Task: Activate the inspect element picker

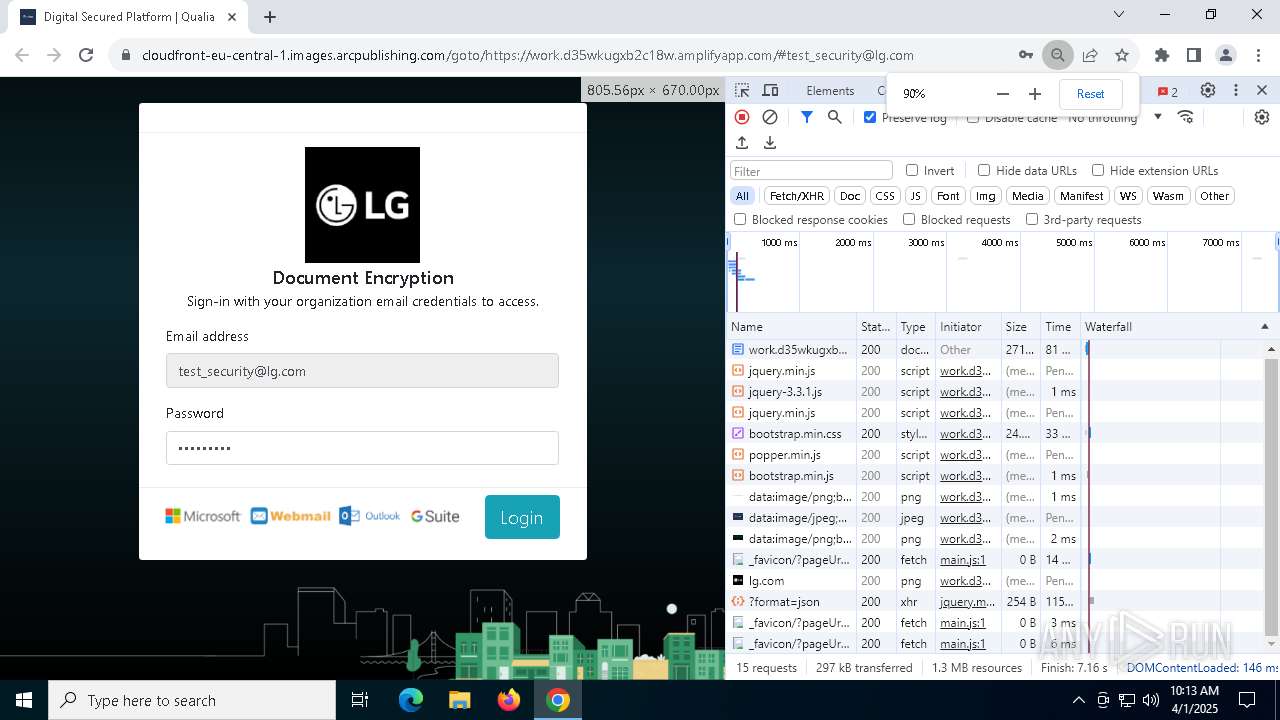Action: click(742, 91)
